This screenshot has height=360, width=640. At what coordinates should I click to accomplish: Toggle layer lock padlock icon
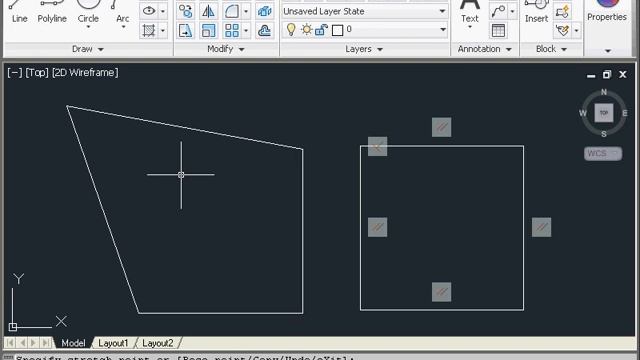[x=322, y=29]
